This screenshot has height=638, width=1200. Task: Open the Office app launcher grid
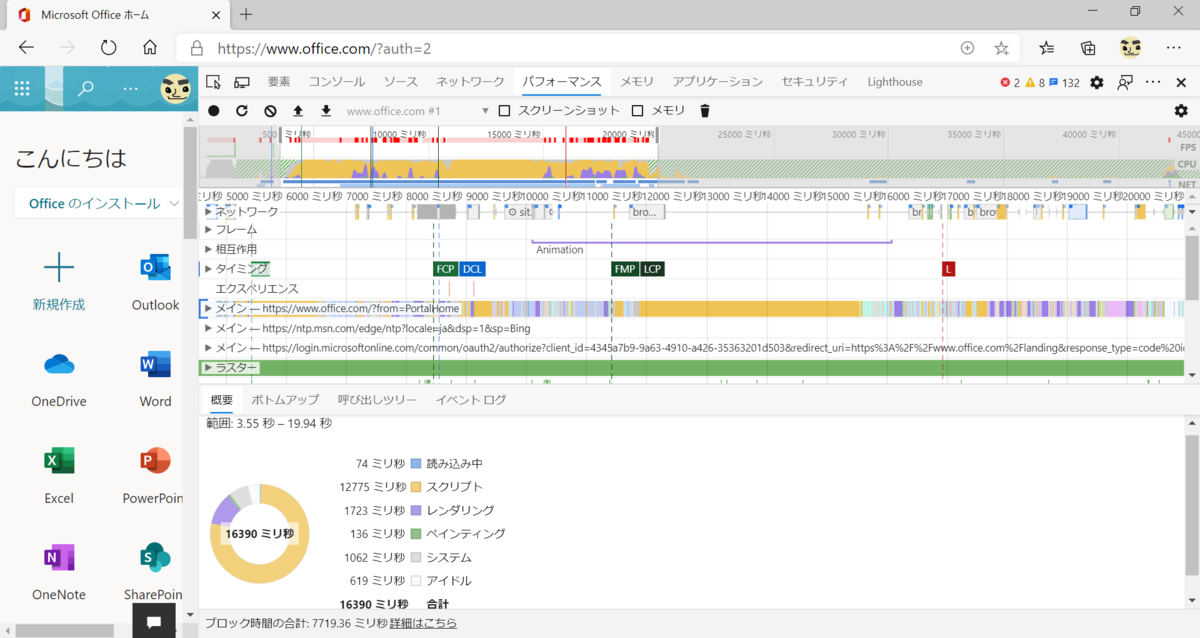click(x=22, y=89)
